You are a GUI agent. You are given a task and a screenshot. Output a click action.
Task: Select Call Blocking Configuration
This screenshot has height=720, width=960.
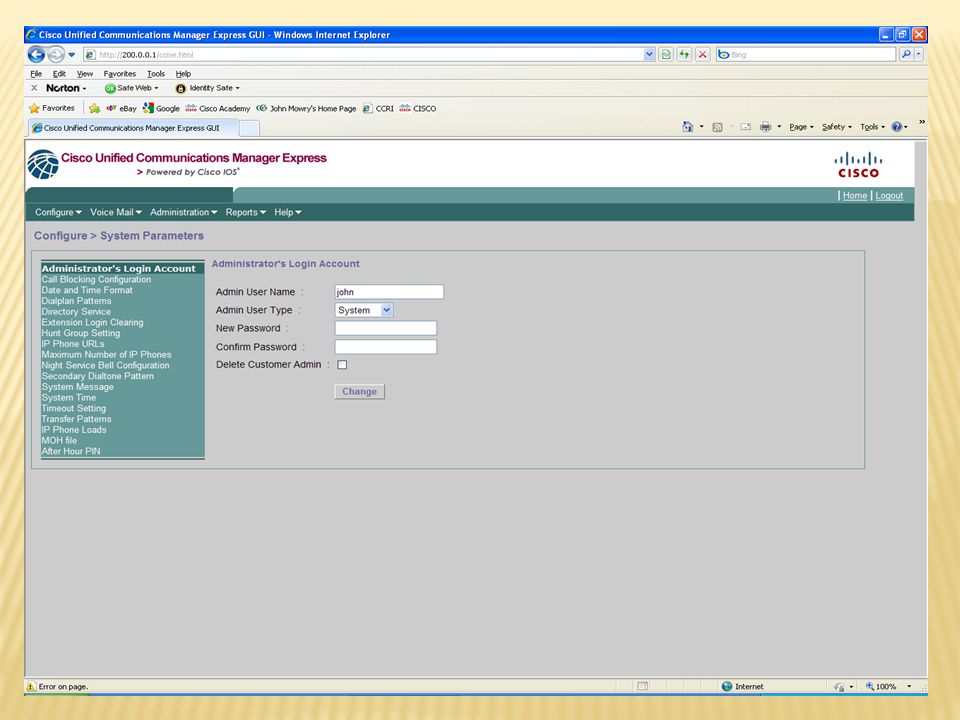pyautogui.click(x=96, y=279)
